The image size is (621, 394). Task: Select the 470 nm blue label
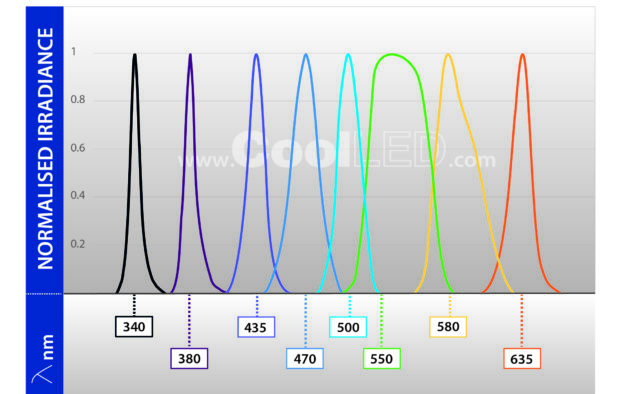[305, 358]
